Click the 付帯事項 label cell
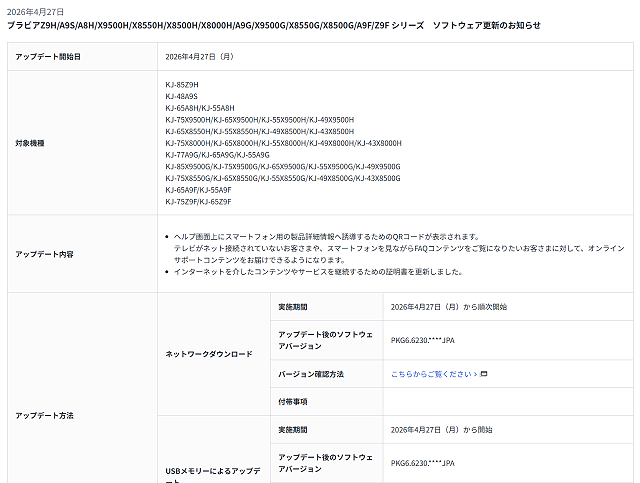The height and width of the screenshot is (483, 640). 292,401
